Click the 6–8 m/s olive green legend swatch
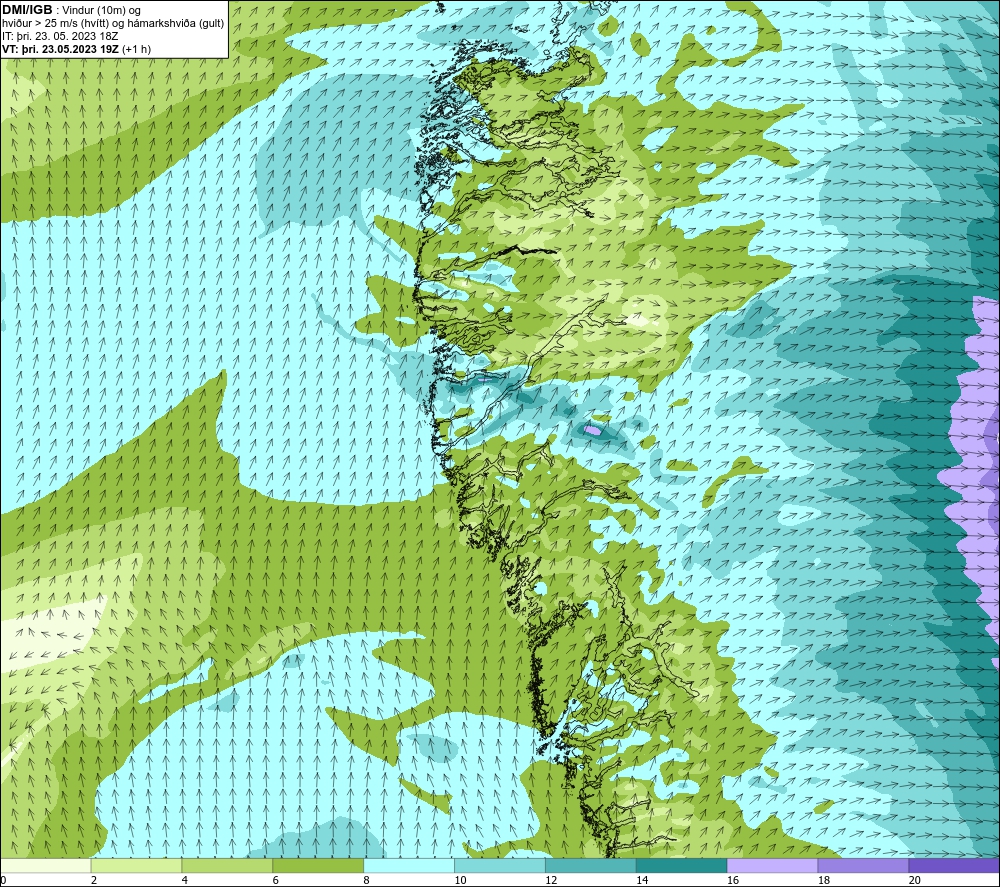Viewport: 1000px width, 887px height. (x=318, y=865)
